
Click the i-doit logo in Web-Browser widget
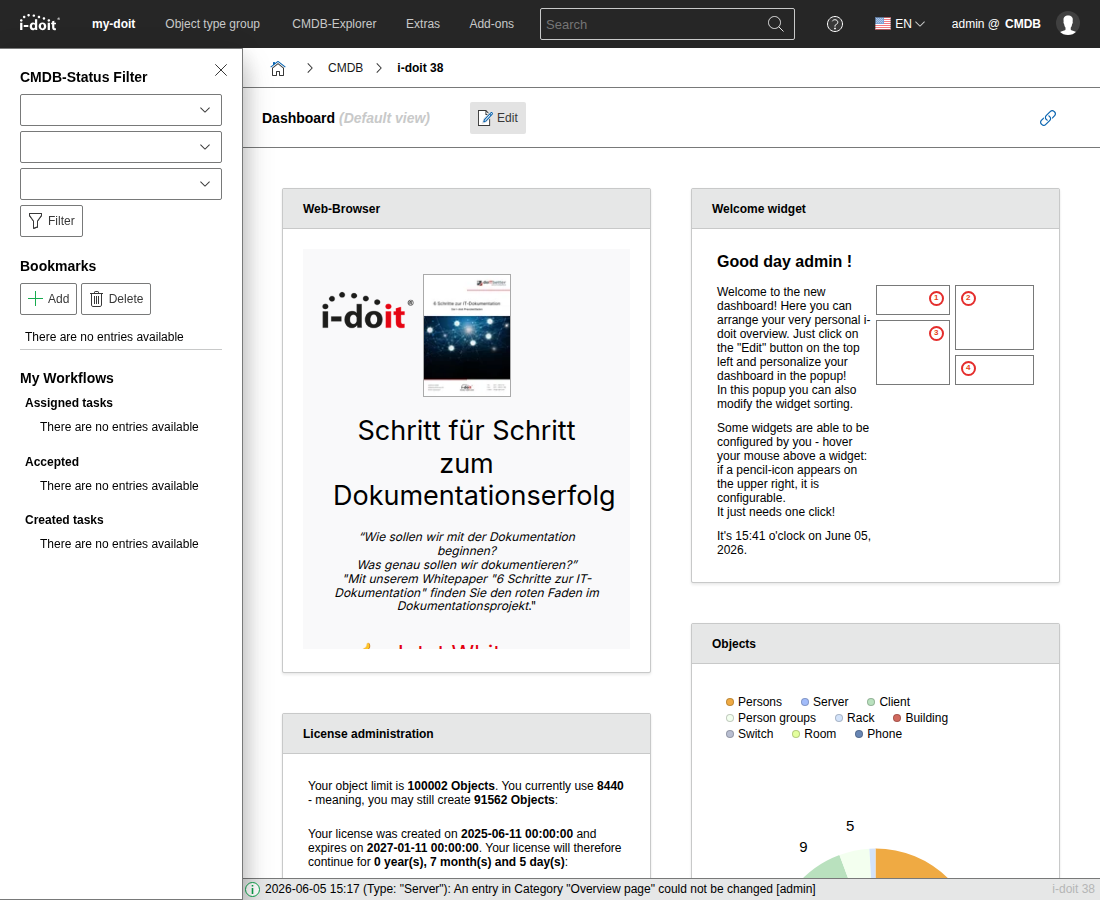[x=367, y=311]
